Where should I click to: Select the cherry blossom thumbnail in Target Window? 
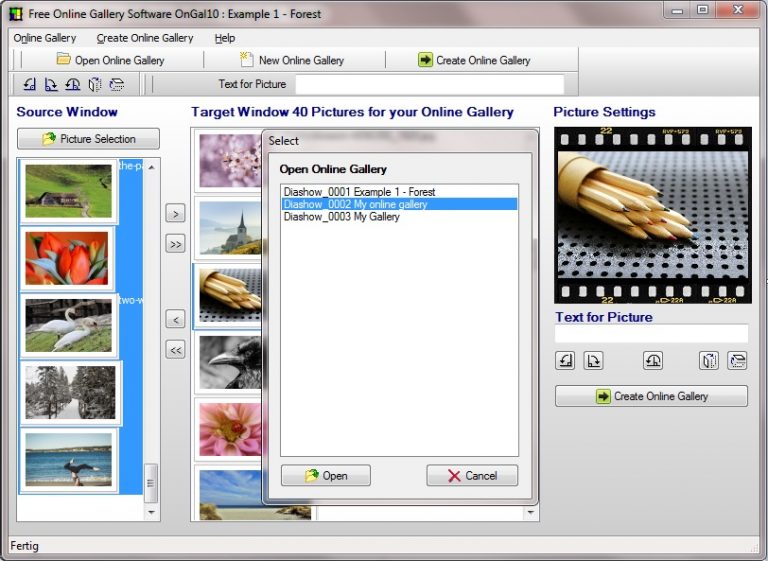click(230, 161)
